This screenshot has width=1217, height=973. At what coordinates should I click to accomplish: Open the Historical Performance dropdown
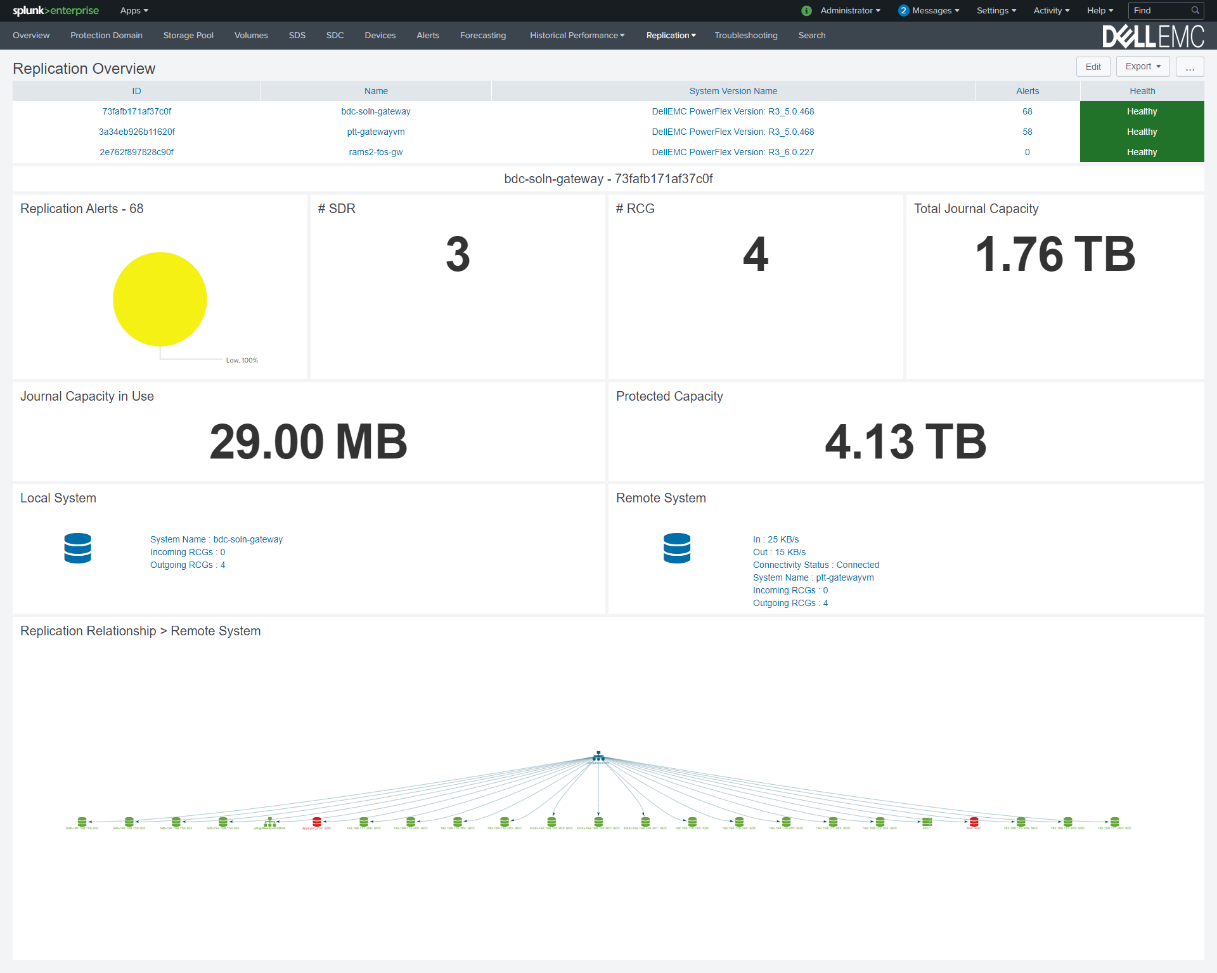point(577,35)
